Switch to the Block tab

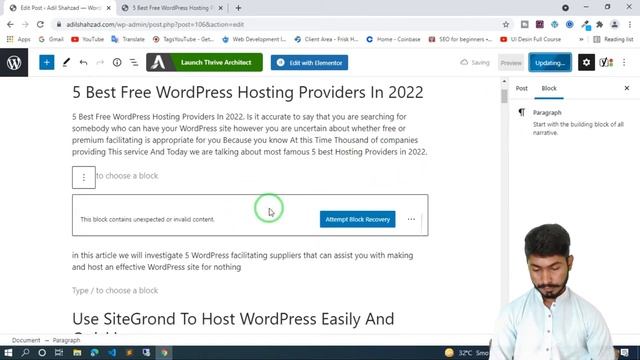pyautogui.click(x=549, y=88)
